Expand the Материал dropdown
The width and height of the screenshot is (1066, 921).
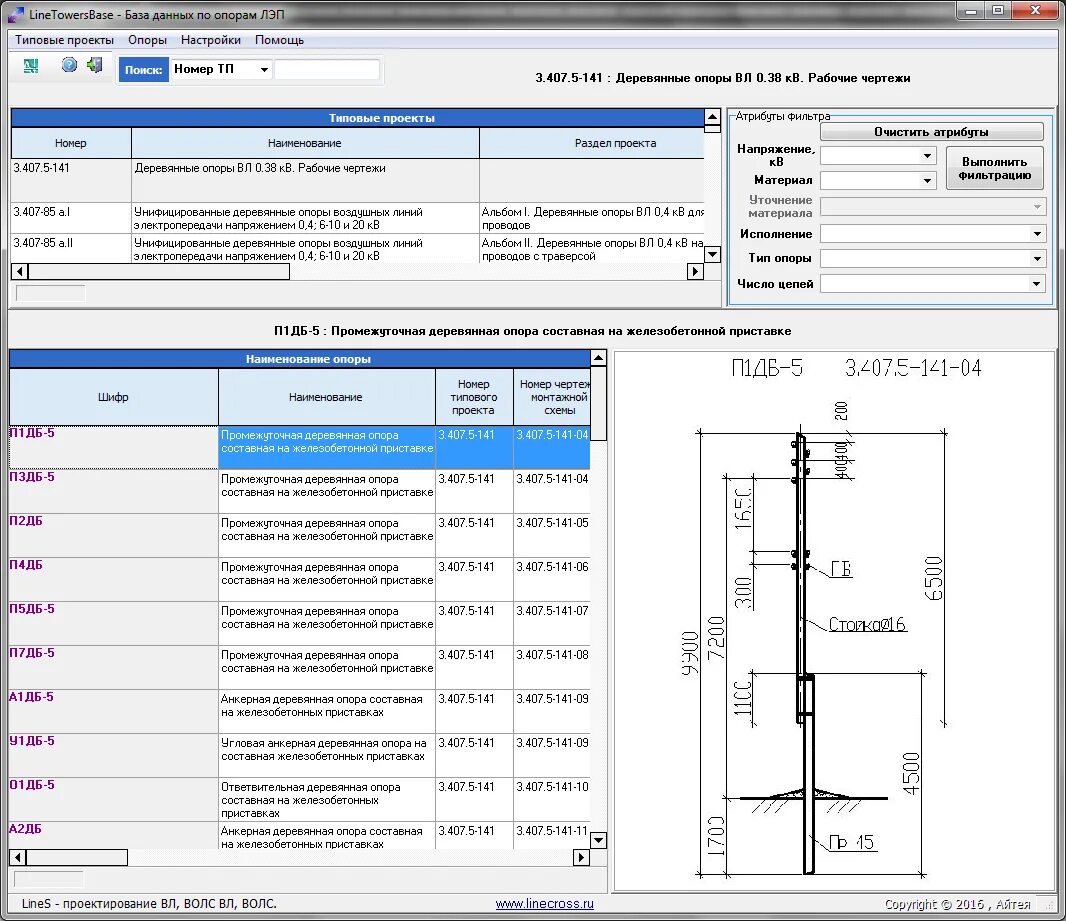click(927, 181)
